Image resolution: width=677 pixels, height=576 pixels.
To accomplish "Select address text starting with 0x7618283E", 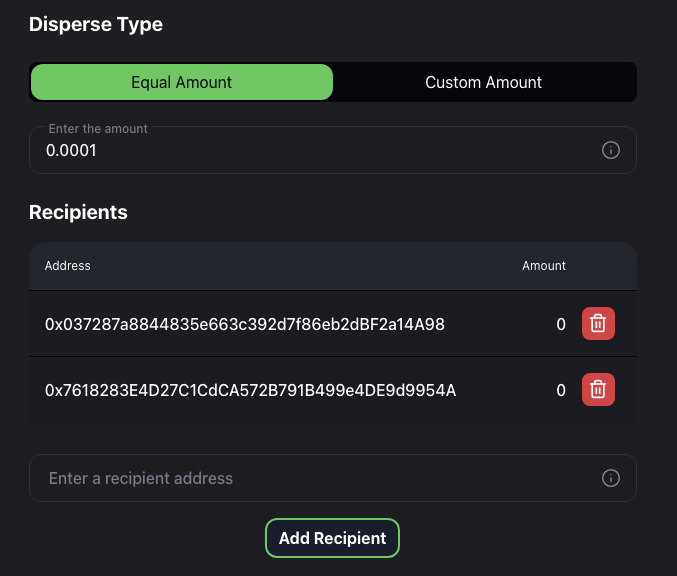I will (250, 390).
